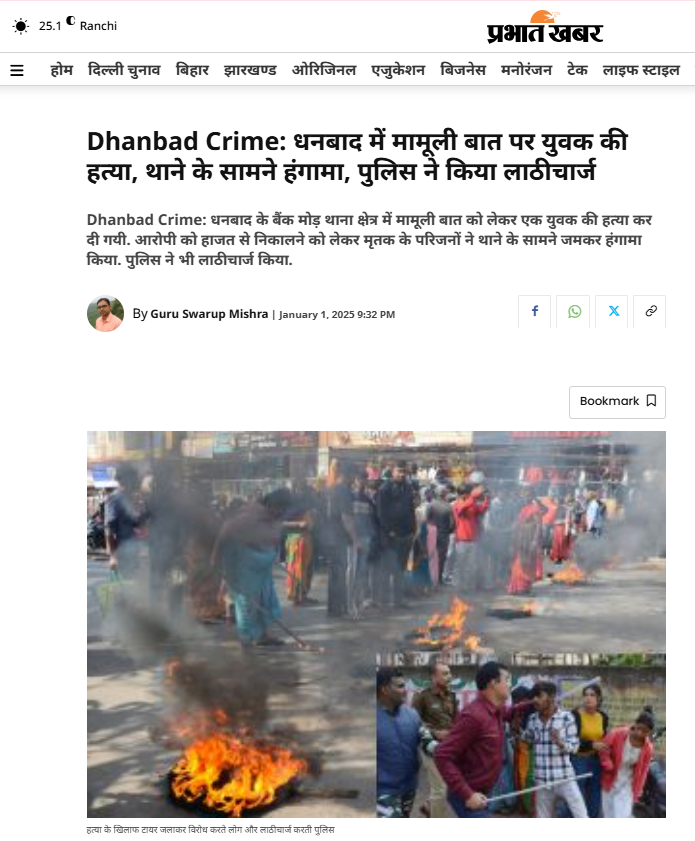Screen dimensions: 695x841
Task: Bookmark this article
Action: tap(617, 402)
